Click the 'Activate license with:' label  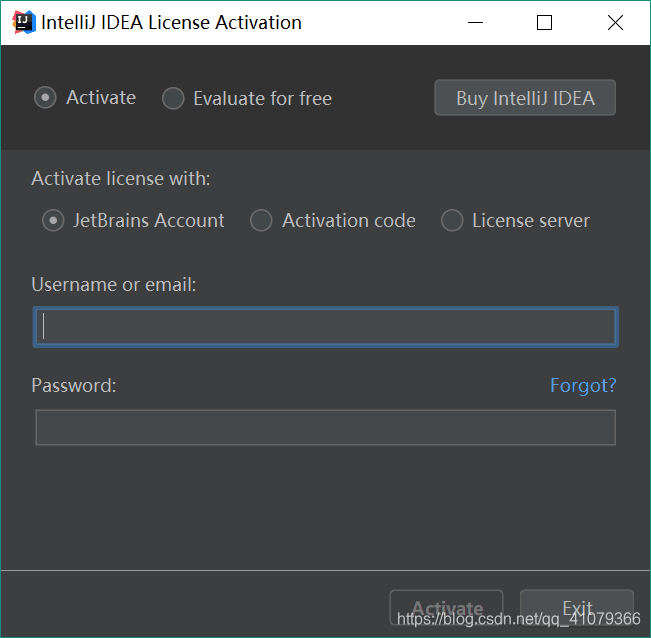click(x=121, y=179)
